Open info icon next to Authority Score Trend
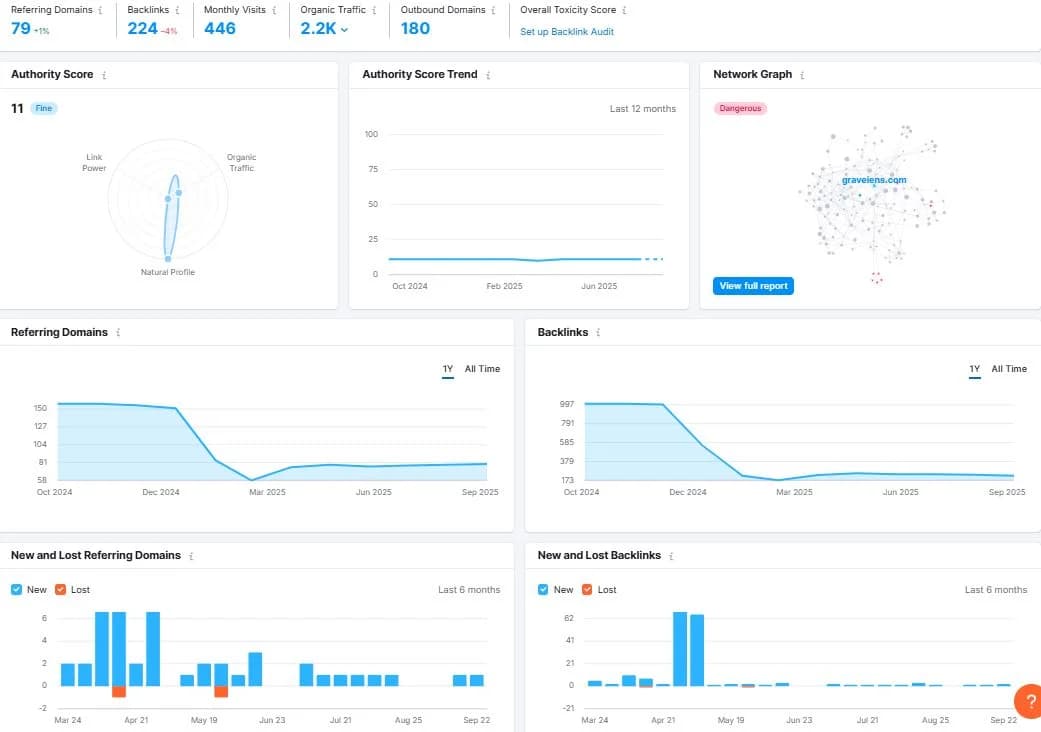 coord(488,75)
